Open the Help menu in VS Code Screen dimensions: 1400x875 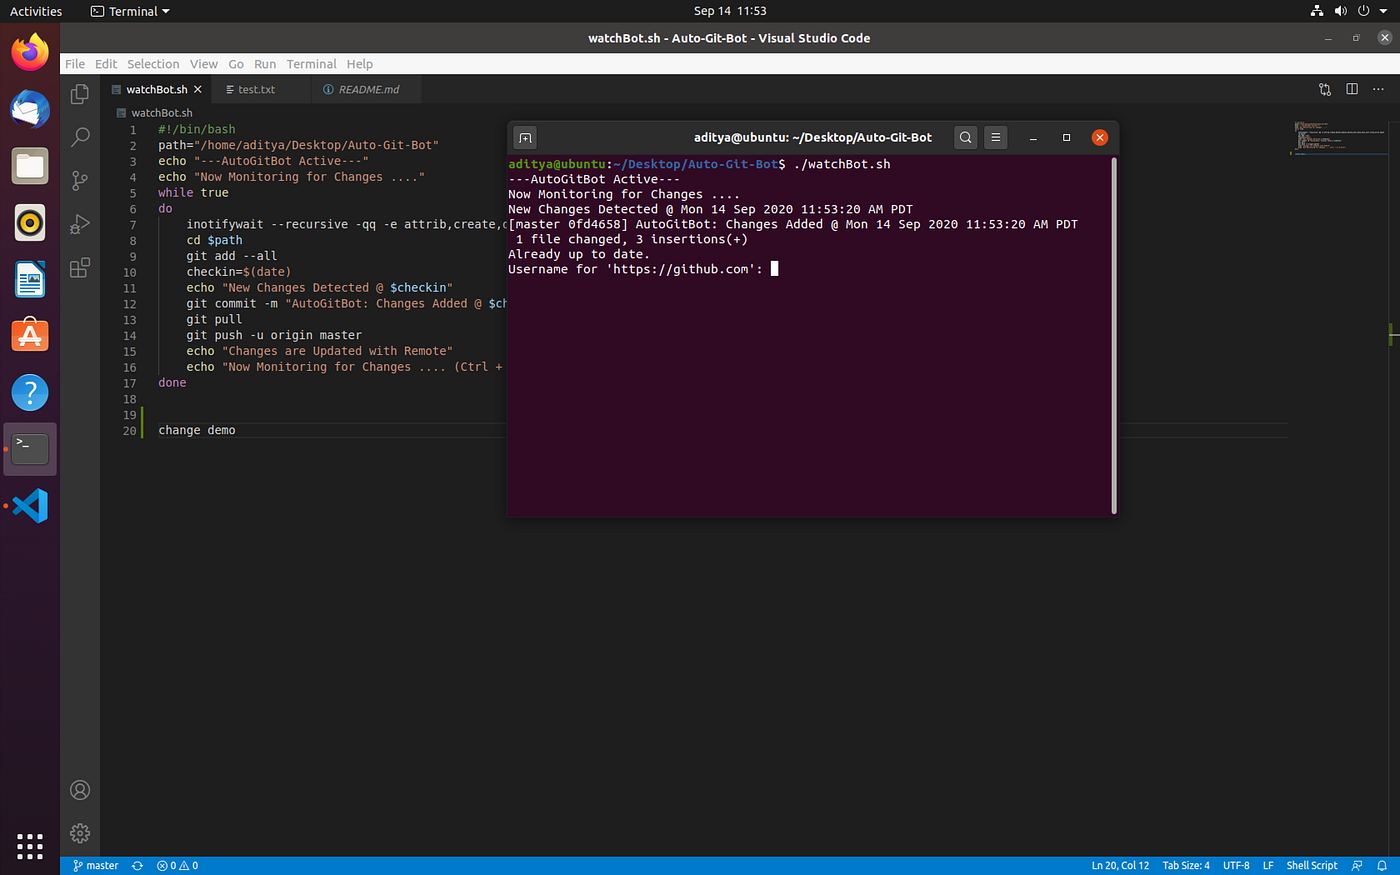coord(360,64)
